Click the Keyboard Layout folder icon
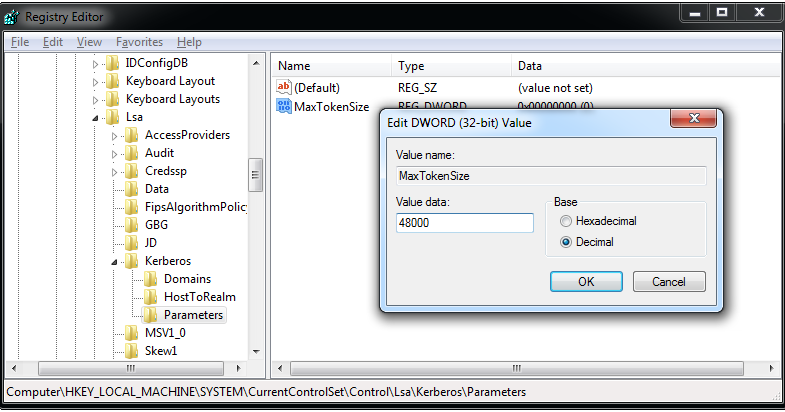This screenshot has width=785, height=412. [x=113, y=81]
